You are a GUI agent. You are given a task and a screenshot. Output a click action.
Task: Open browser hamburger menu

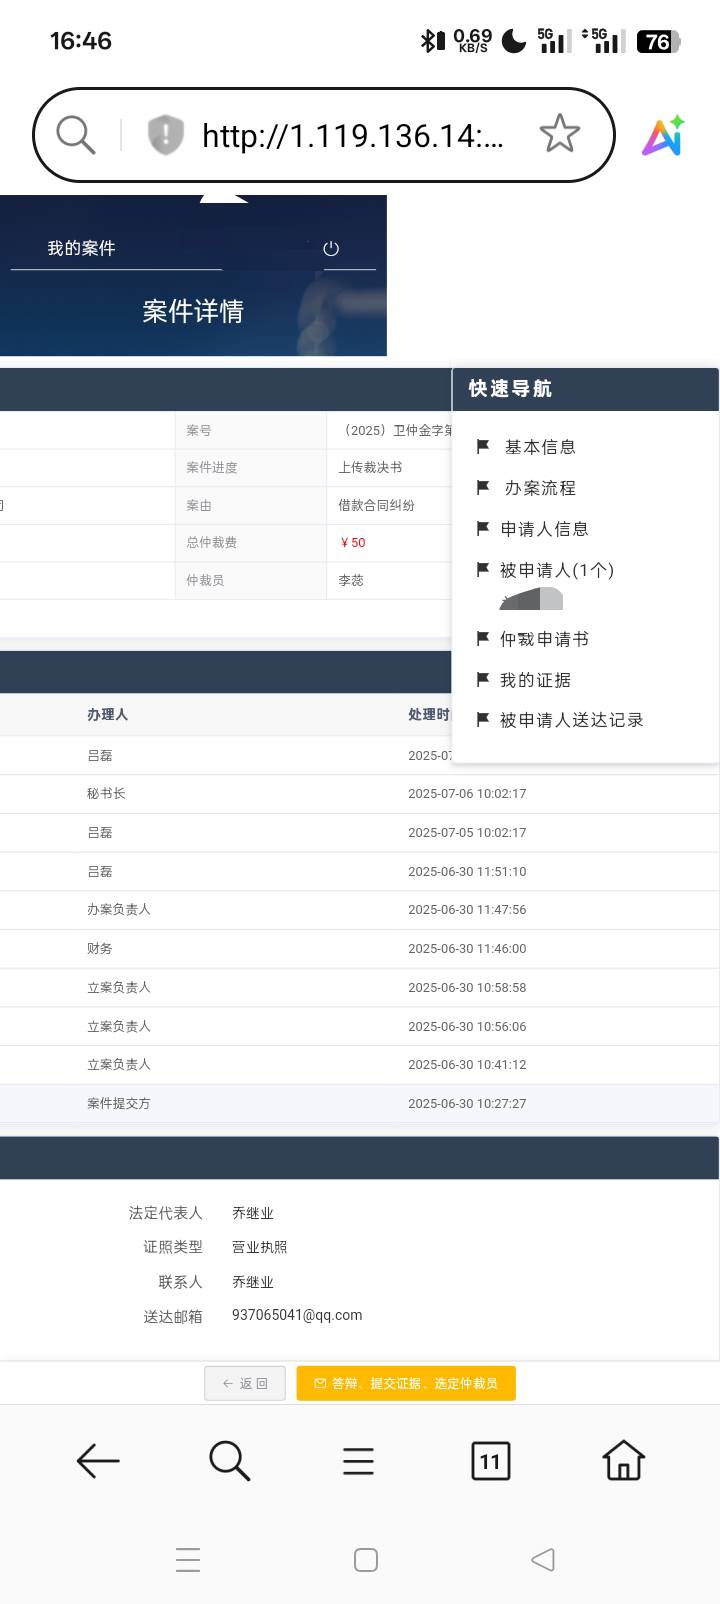[x=358, y=1461]
